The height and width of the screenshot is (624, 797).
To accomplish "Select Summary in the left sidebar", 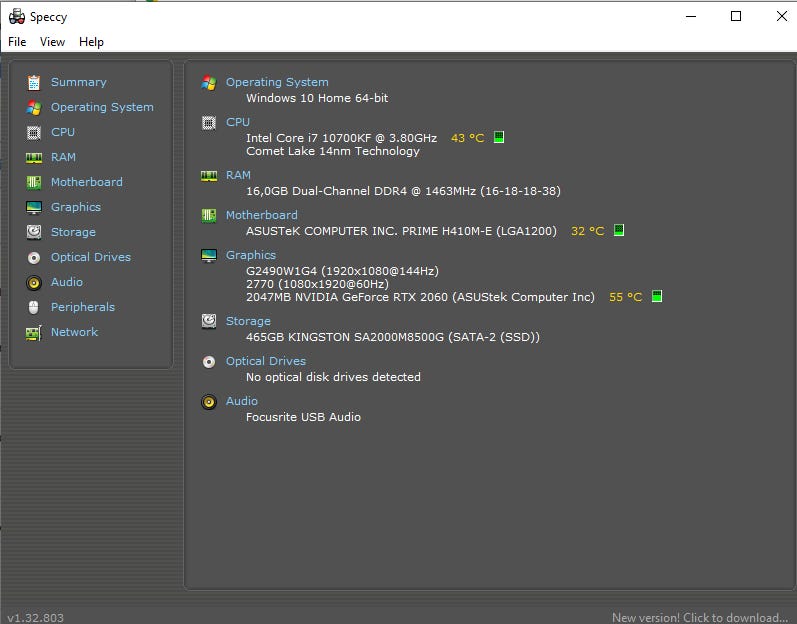I will [x=78, y=82].
